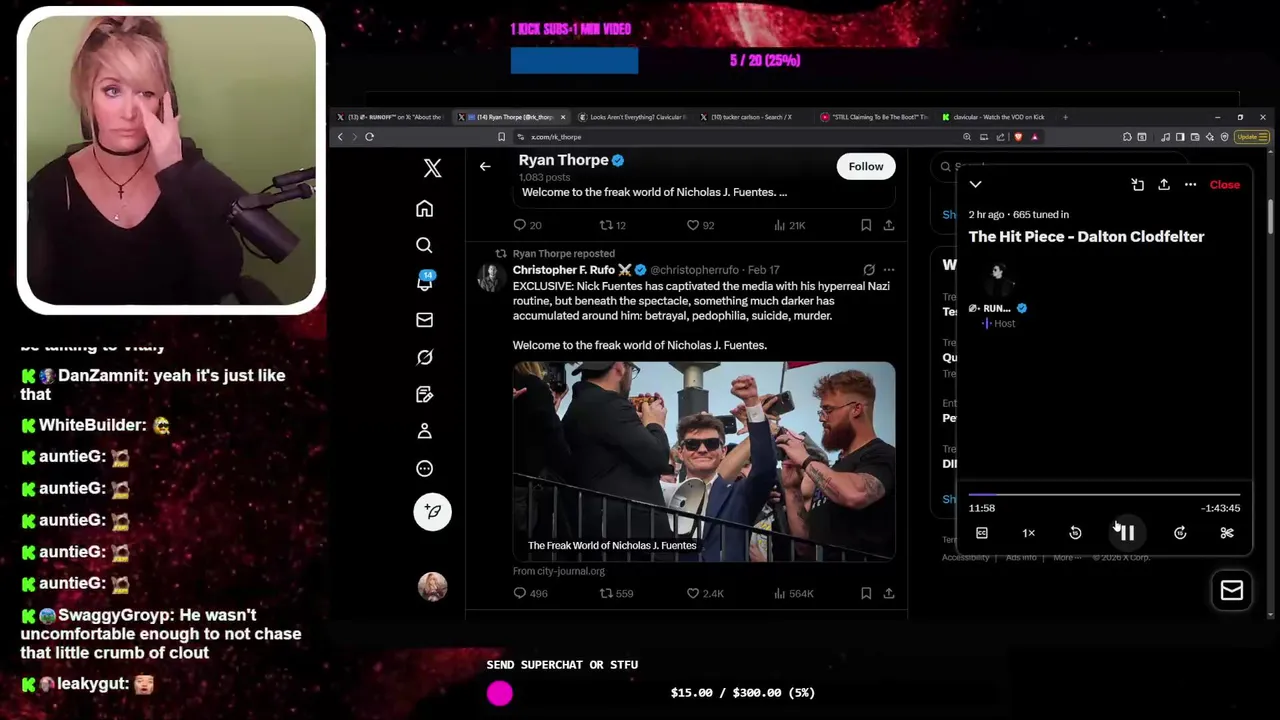Change Space playback speed 1x
This screenshot has width=1280, height=720.
(x=1028, y=533)
